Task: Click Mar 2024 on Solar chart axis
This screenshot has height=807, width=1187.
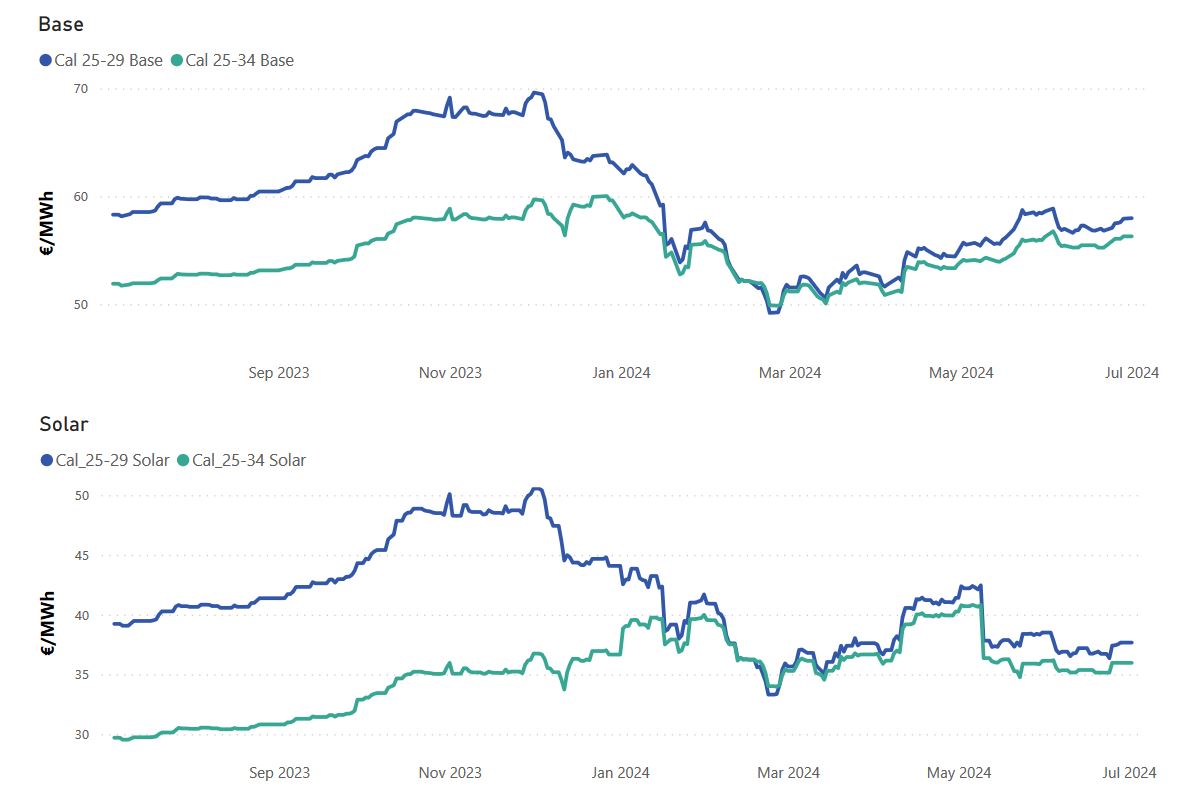Action: pos(789,772)
